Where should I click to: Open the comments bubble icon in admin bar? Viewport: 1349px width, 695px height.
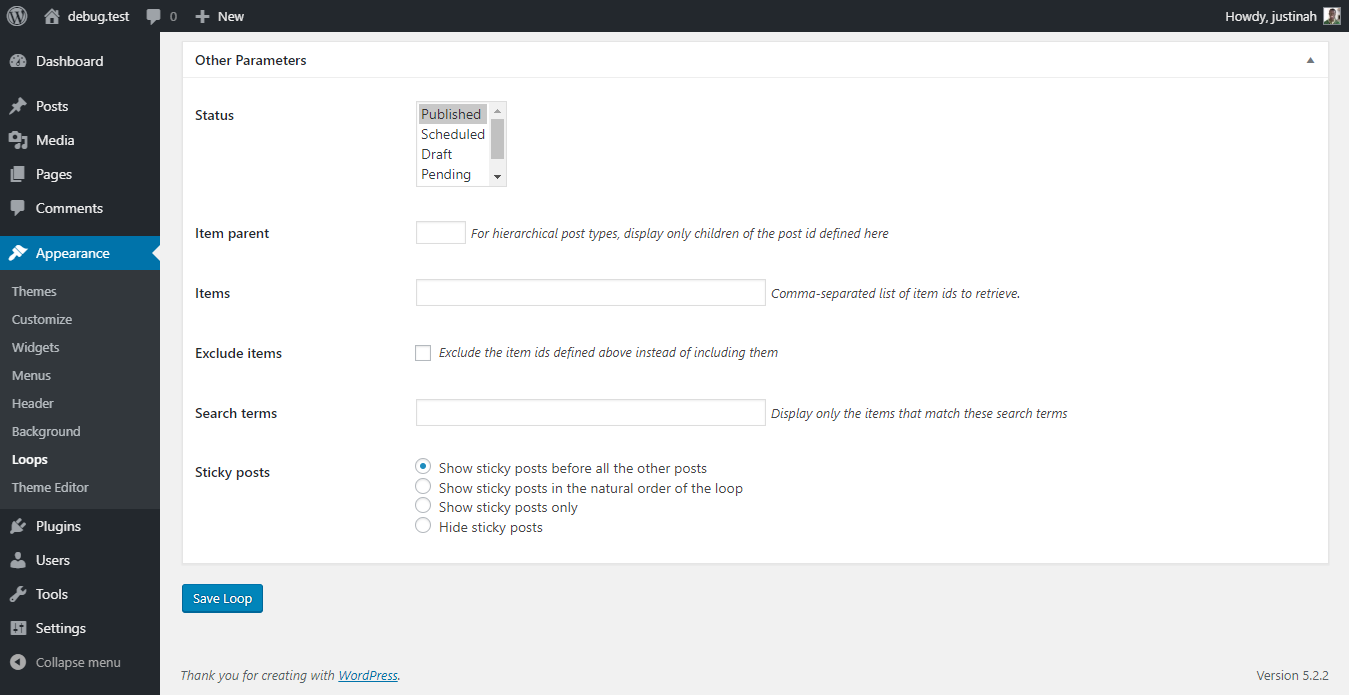coord(153,17)
